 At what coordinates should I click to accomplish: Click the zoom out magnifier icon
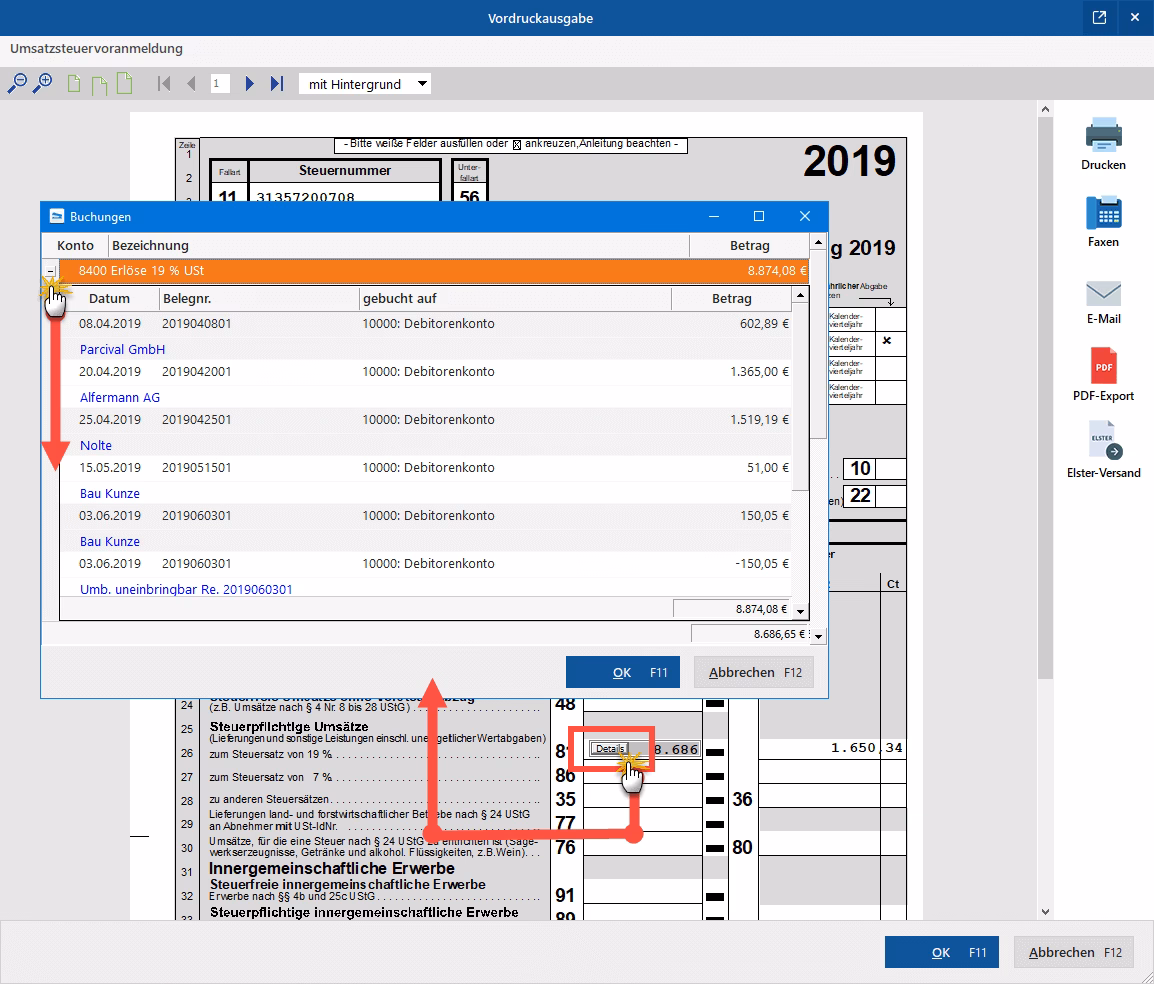coord(17,84)
